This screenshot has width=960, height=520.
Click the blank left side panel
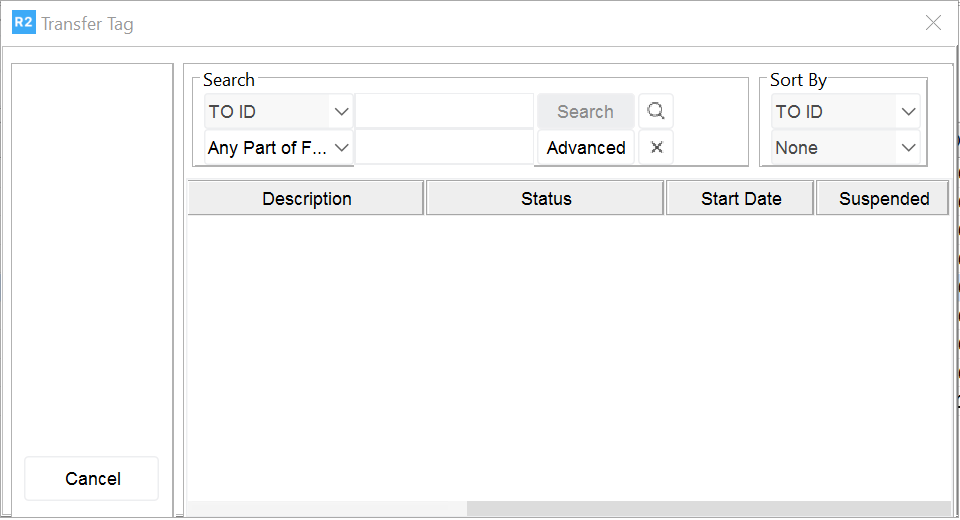[92, 250]
